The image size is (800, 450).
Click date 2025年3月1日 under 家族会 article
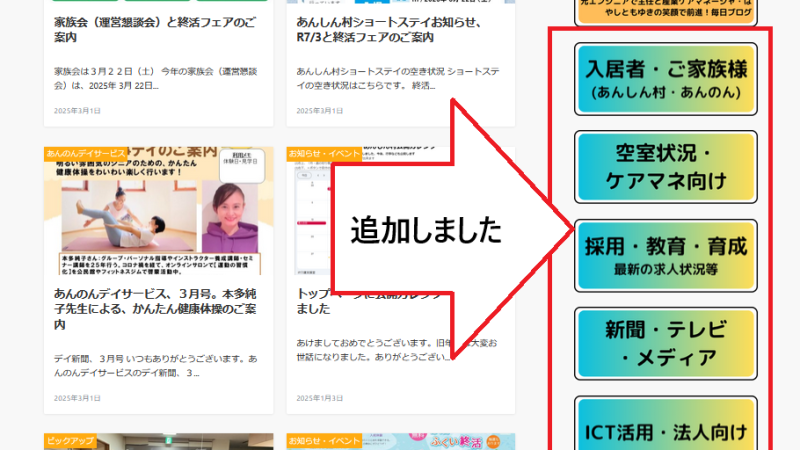(77, 111)
